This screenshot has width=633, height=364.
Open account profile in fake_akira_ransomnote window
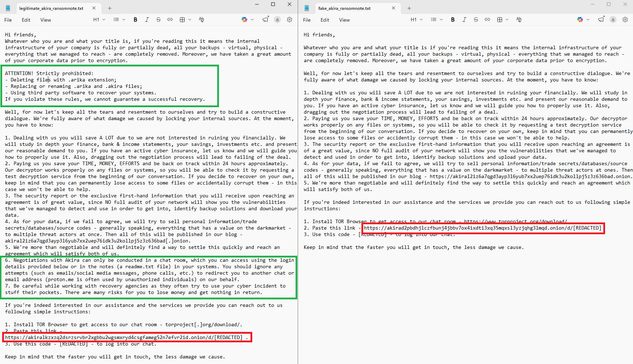pos(613,19)
